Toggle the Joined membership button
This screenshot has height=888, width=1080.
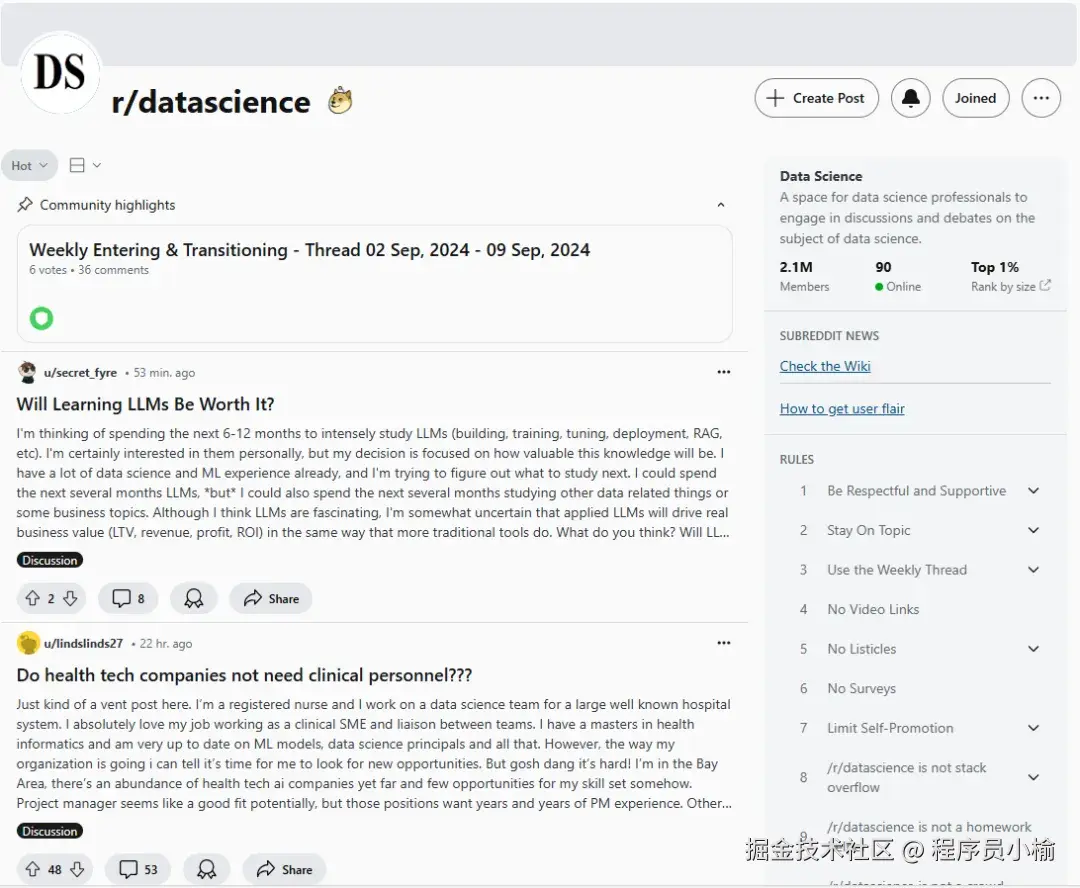coord(975,98)
